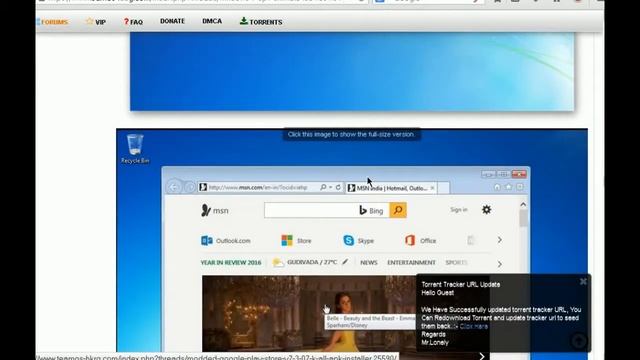Screen dimensions: 640x360
Task: Click the Internet Explorer address bar msn URL
Action: 258,188
